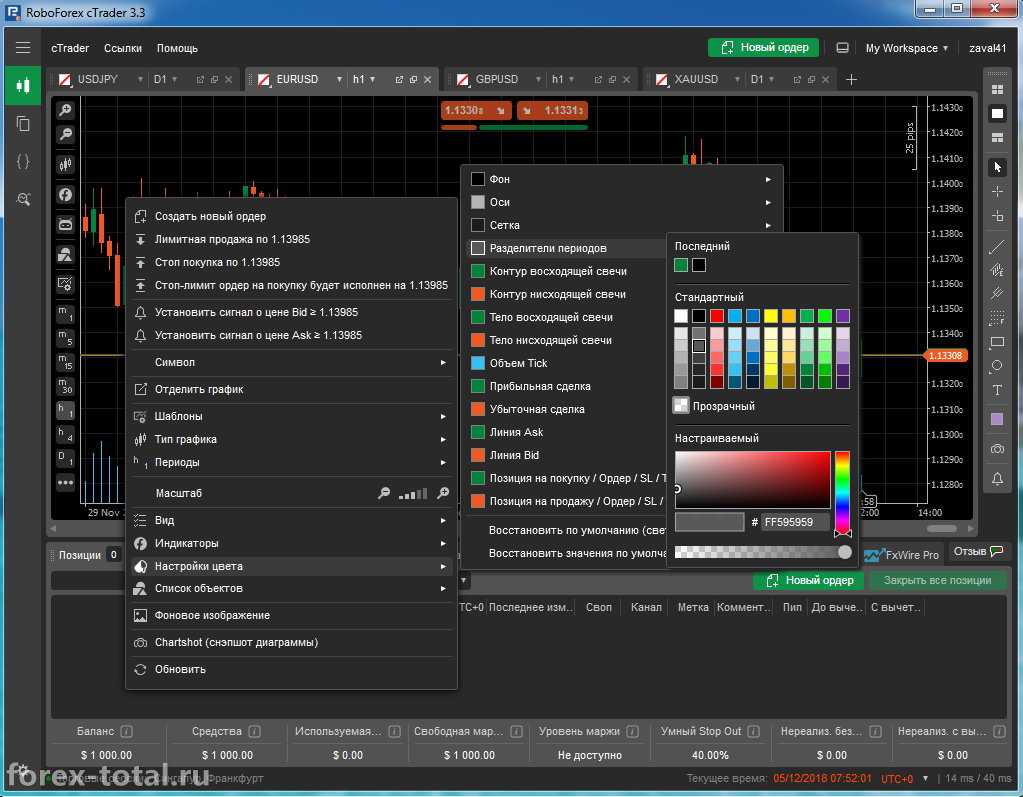Choose Создать новый ордер from context menu
The width and height of the screenshot is (1023, 797).
tap(210, 216)
